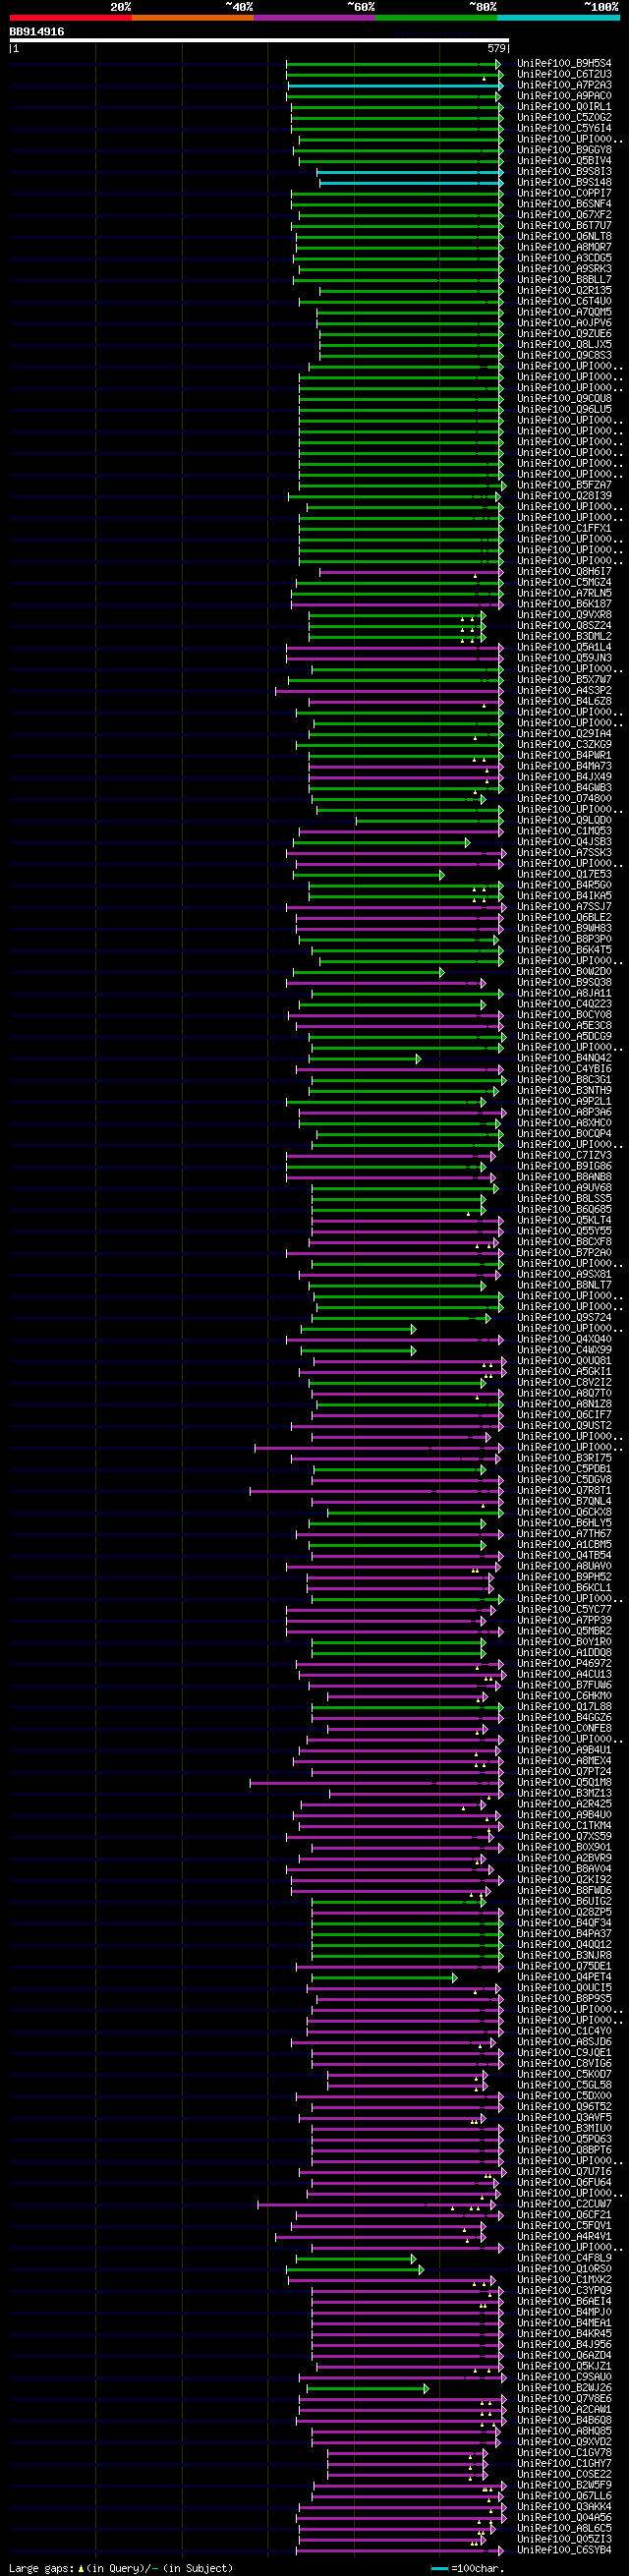Screen dimensions: 629x2576
Task: Click the label UniRef100_A1CBM5
Action: (564, 1545)
